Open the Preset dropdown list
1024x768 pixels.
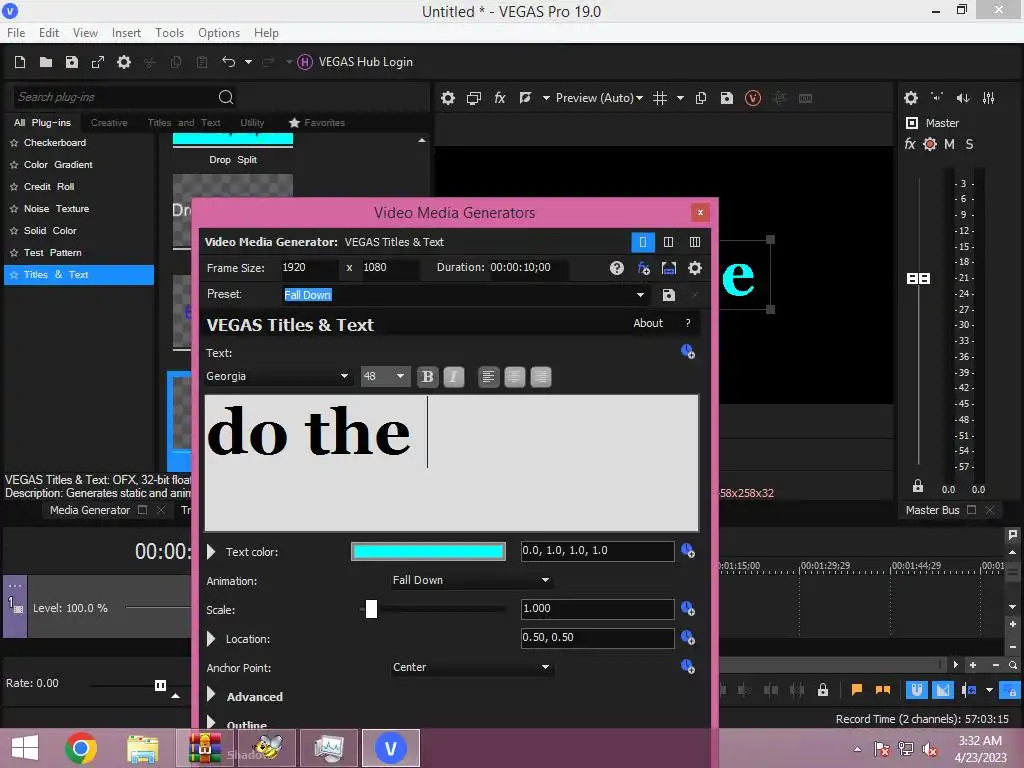pos(640,295)
